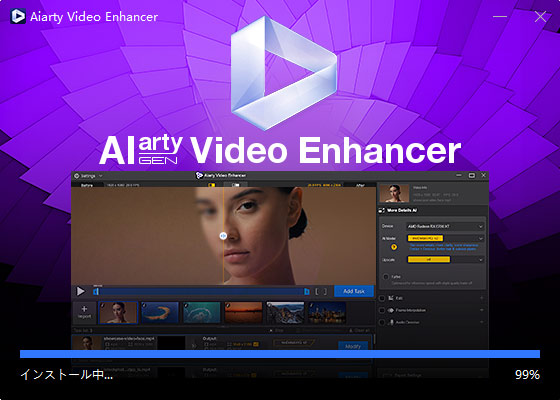The image size is (560, 400).
Task: Minimize the Aiarty Video Enhancer installer window
Action: pos(500,16)
